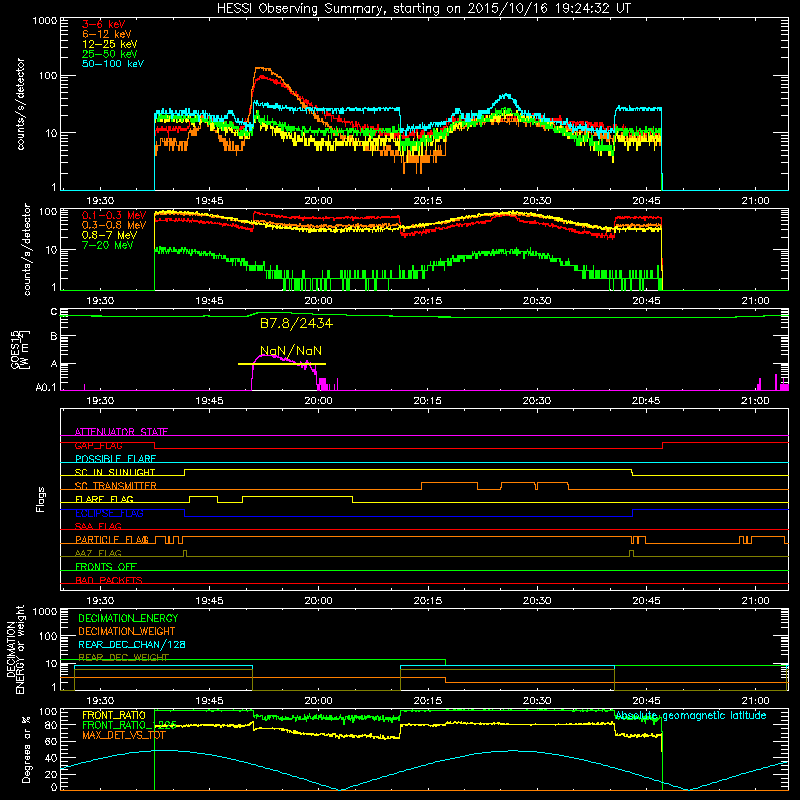Select the yellow flare interval bar in GOES panel
Image resolution: width=800 pixels, height=800 pixels.
tap(282, 364)
